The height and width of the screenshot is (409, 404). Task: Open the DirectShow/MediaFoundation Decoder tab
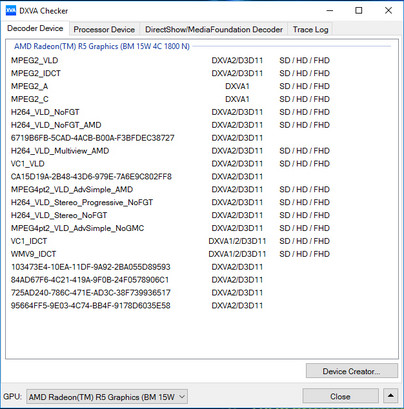click(x=214, y=29)
